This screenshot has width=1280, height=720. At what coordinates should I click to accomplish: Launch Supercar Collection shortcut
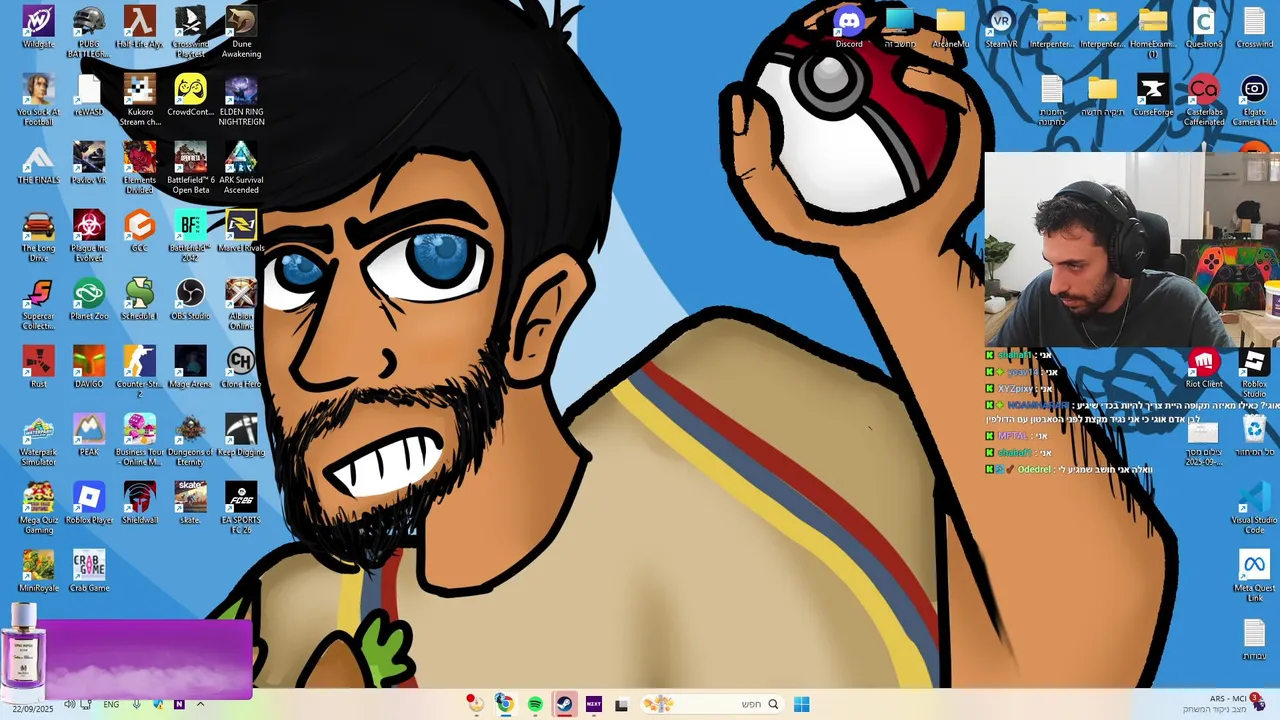pyautogui.click(x=38, y=303)
